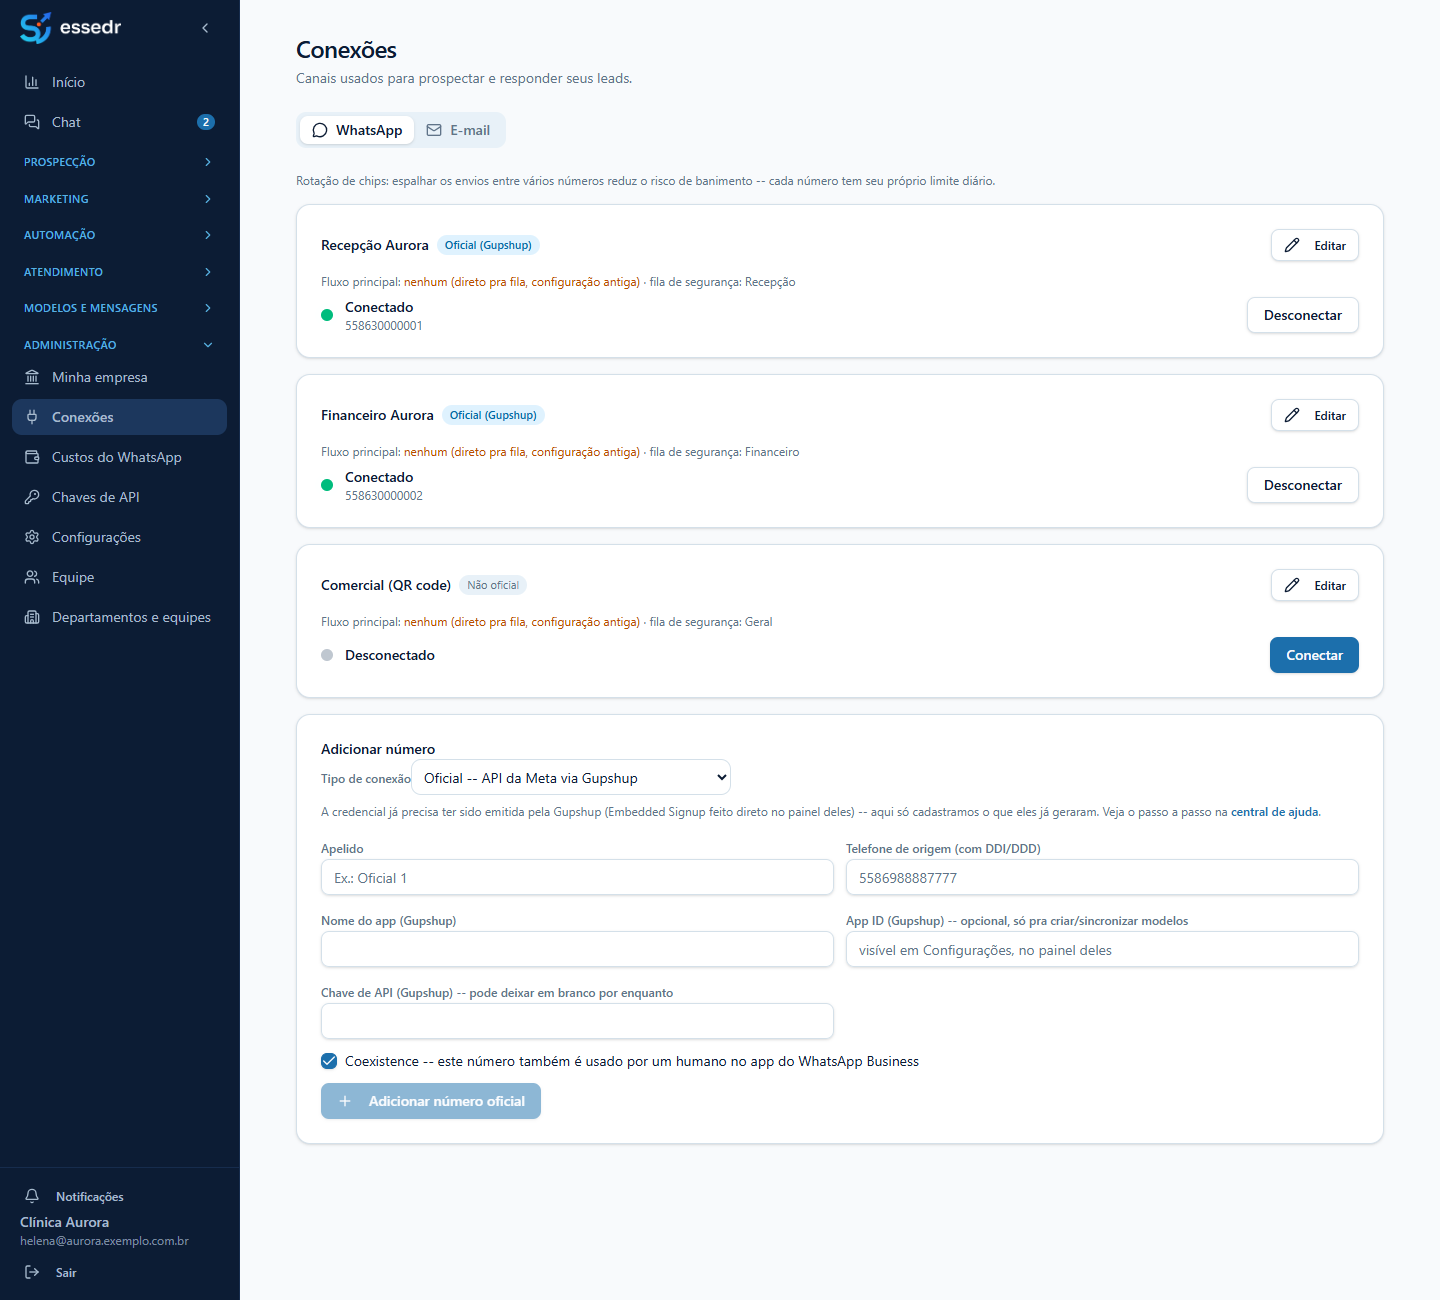Focus the Telefone de origem field
Screen dimensions: 1440x1300
[x=1102, y=878]
